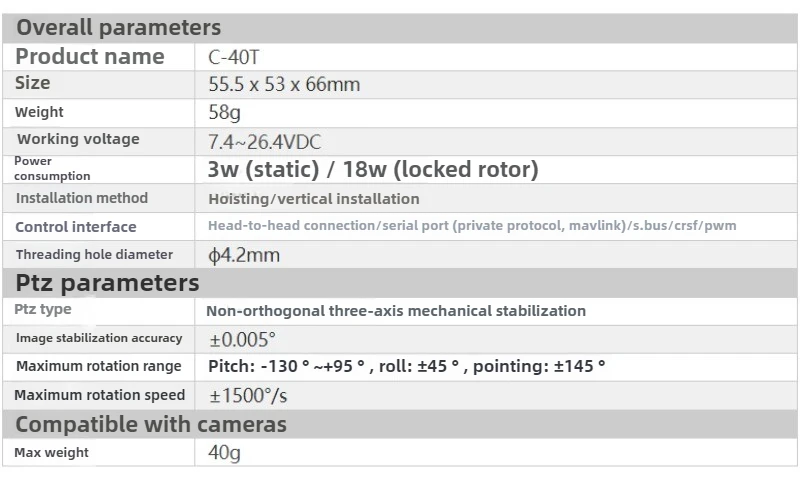This screenshot has height=482, width=800.
Task: Click the "Overall parameters" section header
Action: pyautogui.click(x=118, y=27)
